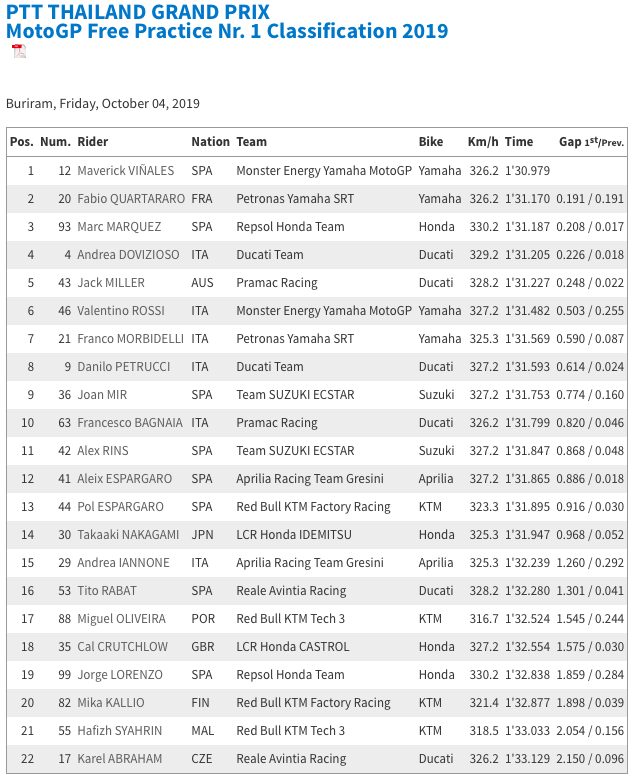Click the Team column header

tap(251, 142)
